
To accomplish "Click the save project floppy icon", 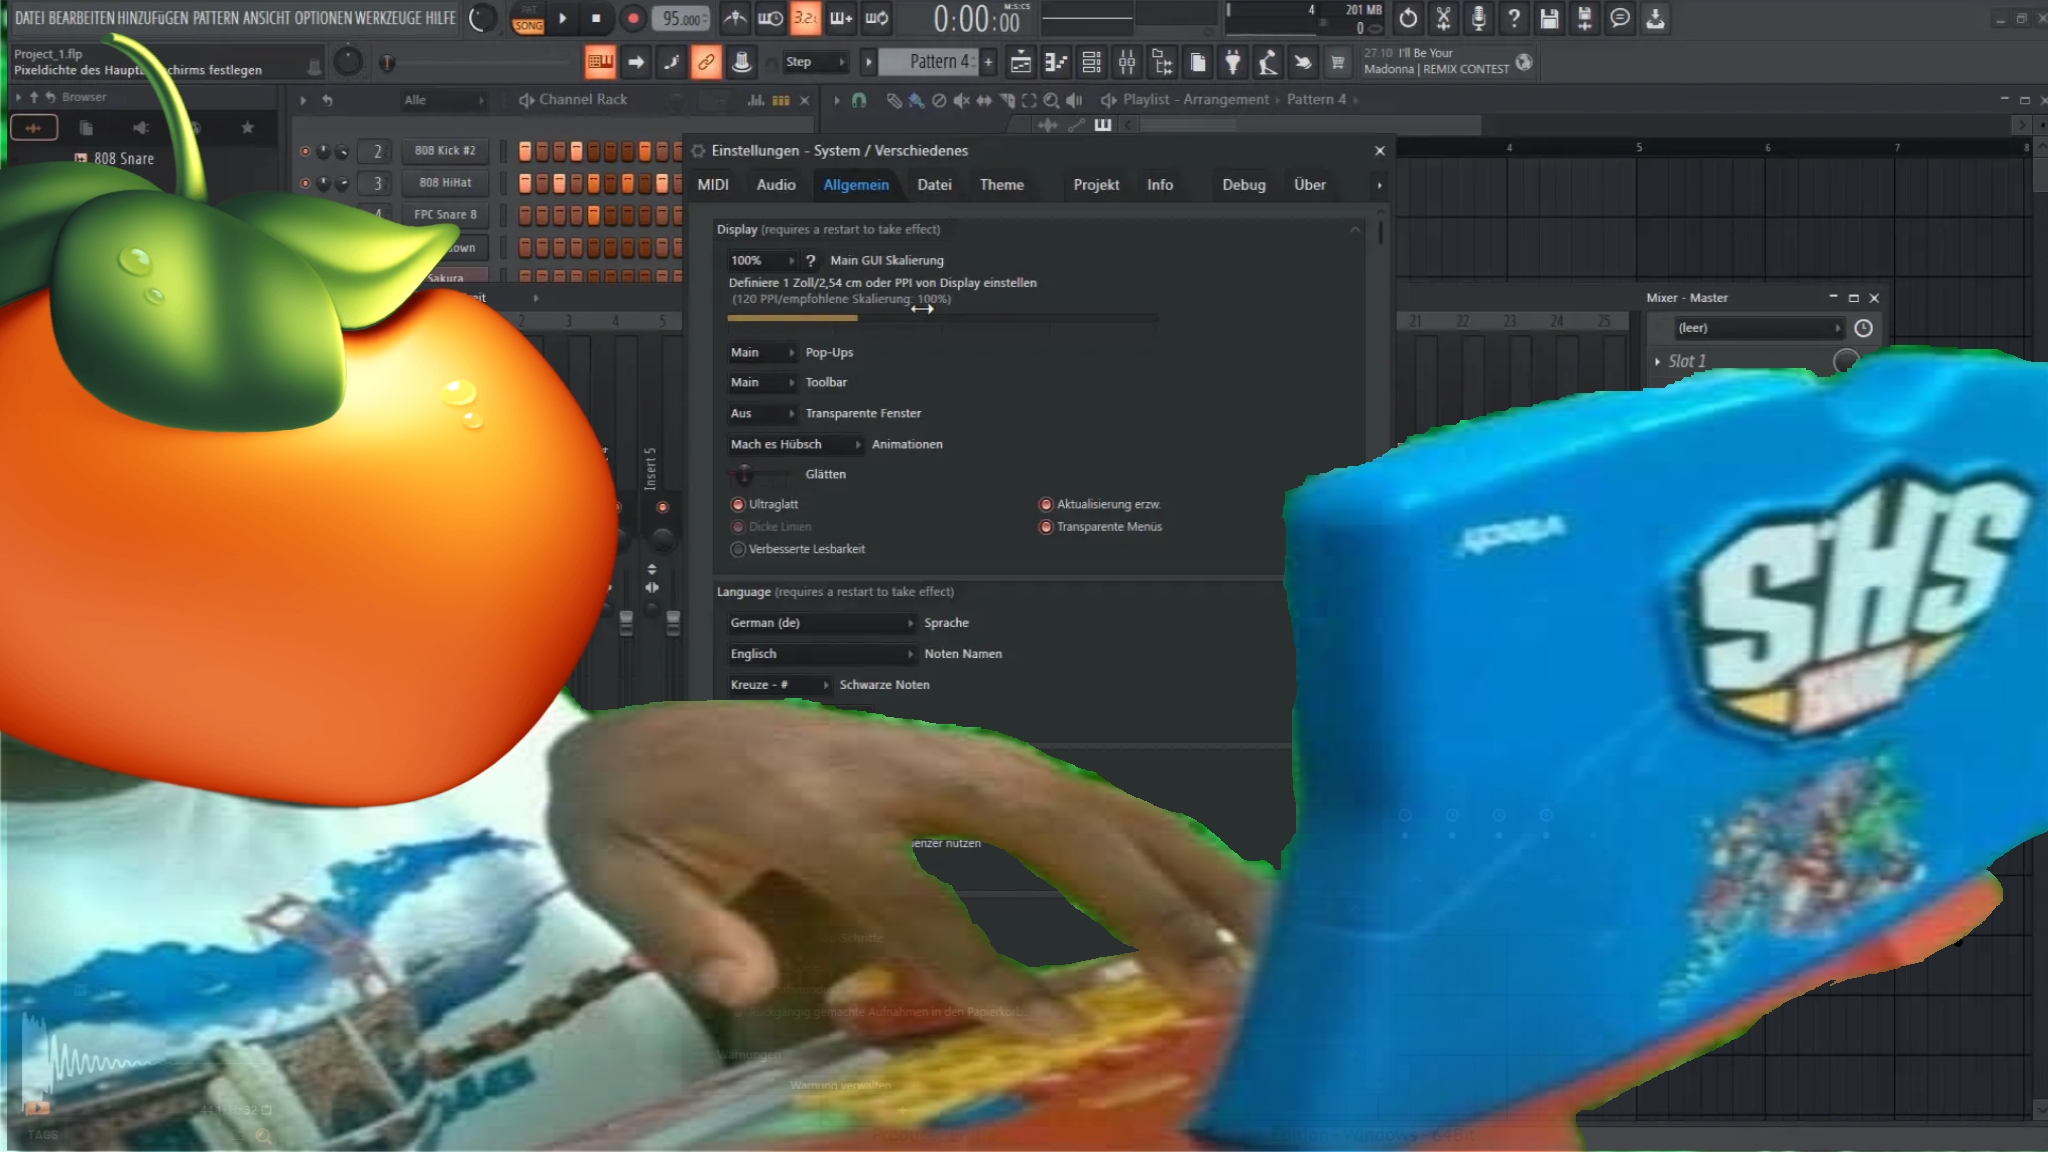I will (x=1549, y=18).
